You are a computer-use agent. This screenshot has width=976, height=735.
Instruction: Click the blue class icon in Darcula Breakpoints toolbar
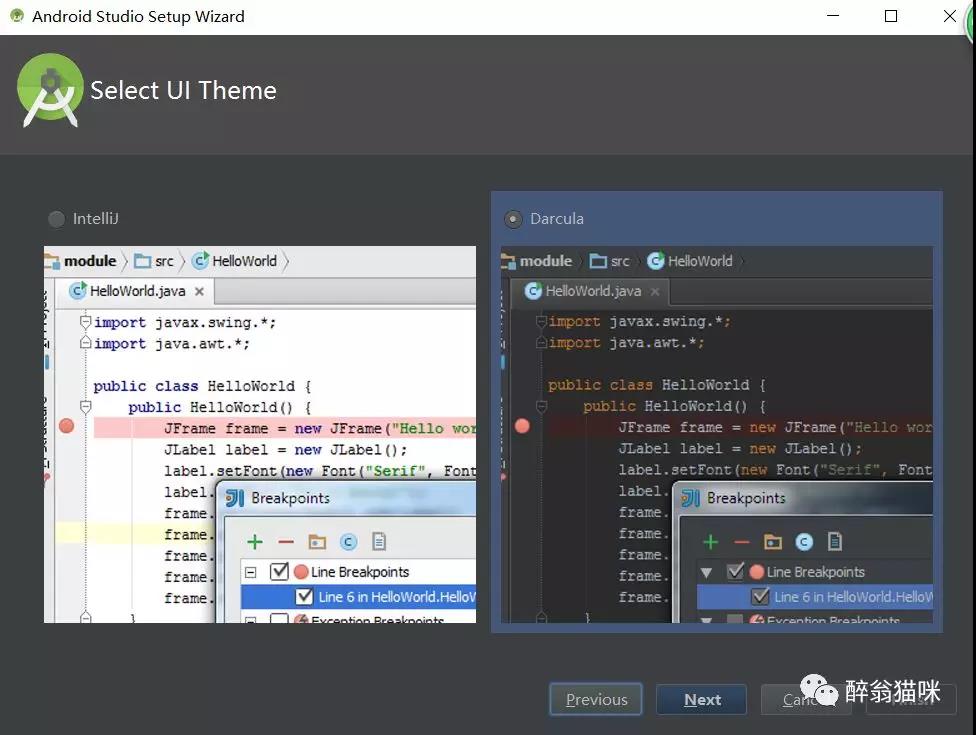(804, 542)
